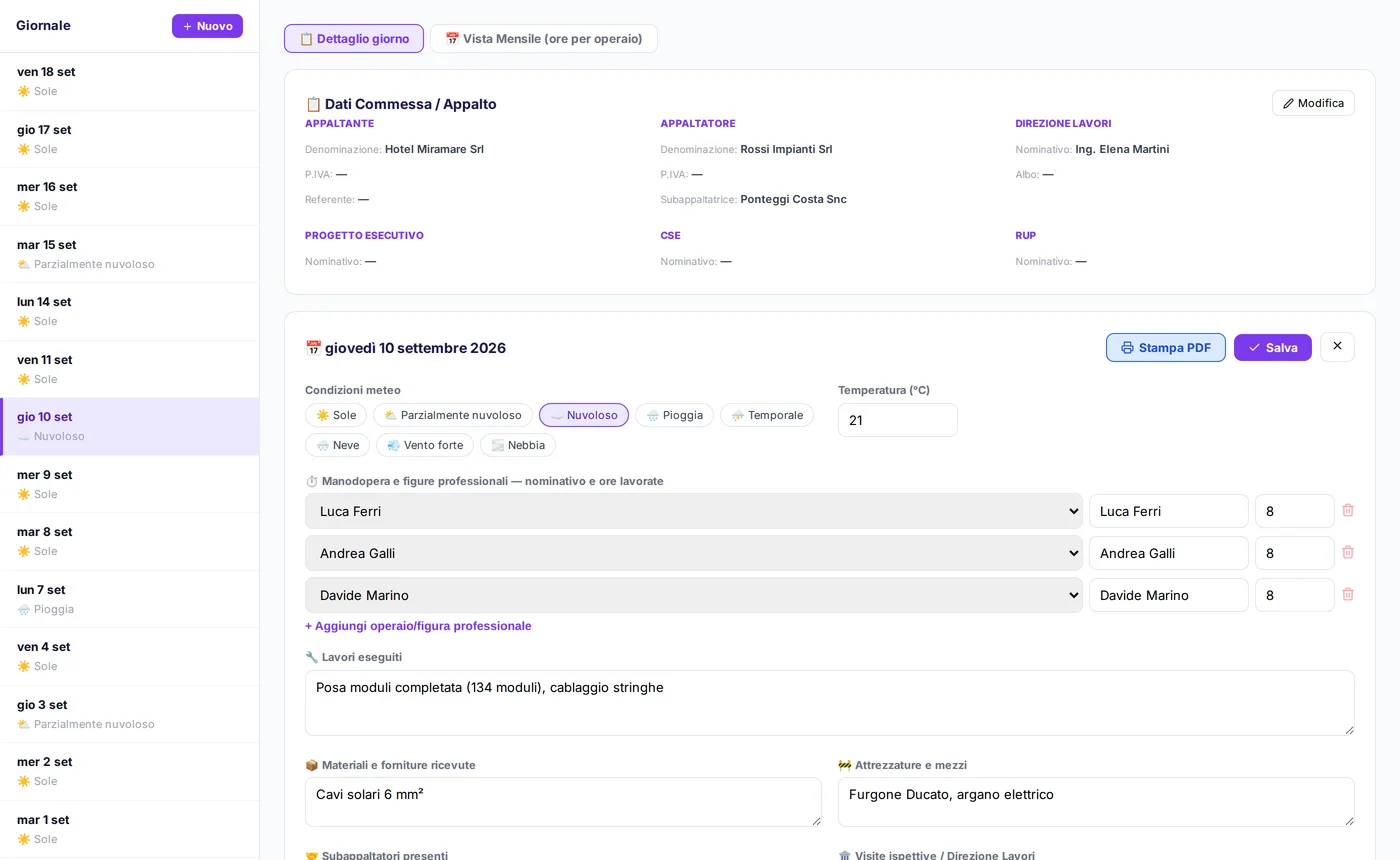Select Parzialmente nuvoloso weather chip
The width and height of the screenshot is (1400, 860).
click(453, 415)
